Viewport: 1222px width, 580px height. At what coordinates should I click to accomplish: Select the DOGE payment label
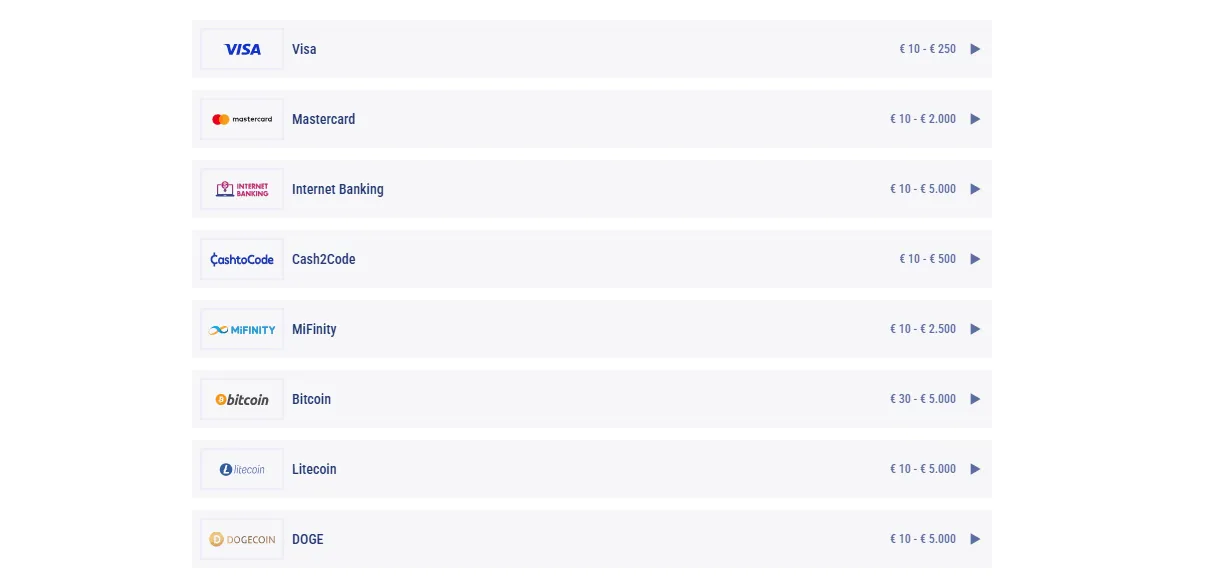click(x=308, y=539)
